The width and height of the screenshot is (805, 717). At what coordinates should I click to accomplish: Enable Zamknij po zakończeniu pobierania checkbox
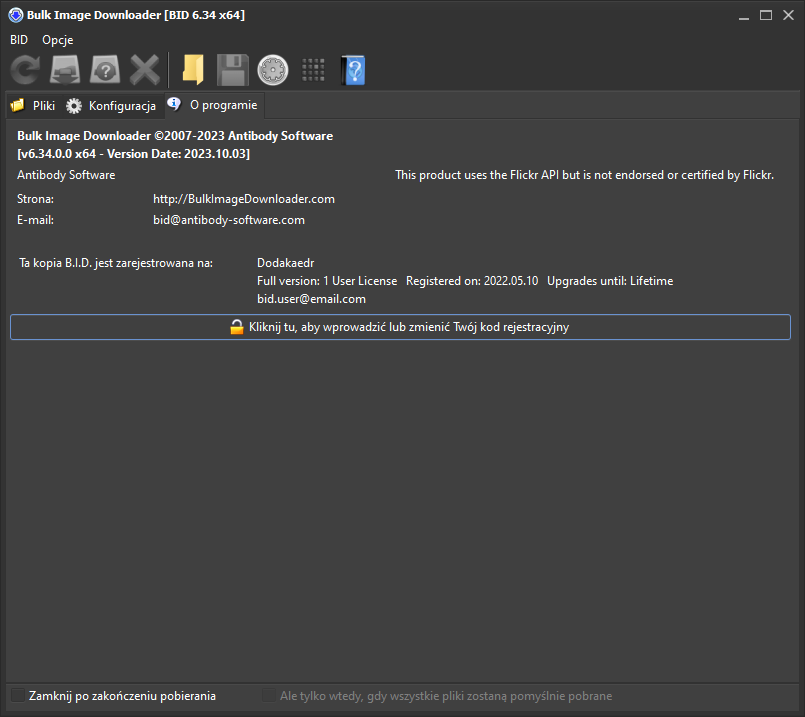(18, 695)
